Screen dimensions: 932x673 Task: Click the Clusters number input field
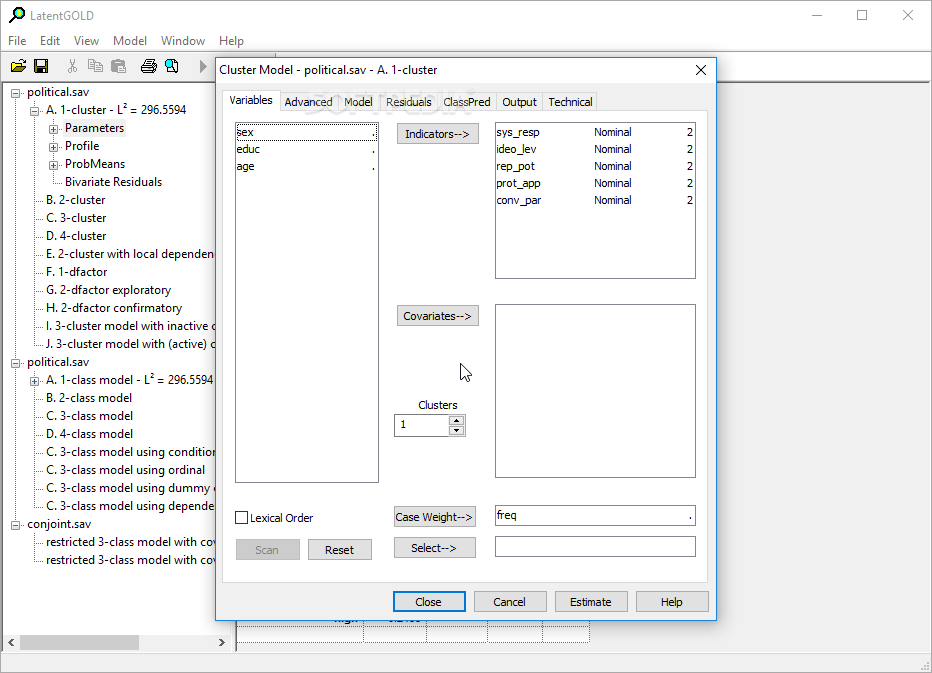pyautogui.click(x=421, y=425)
